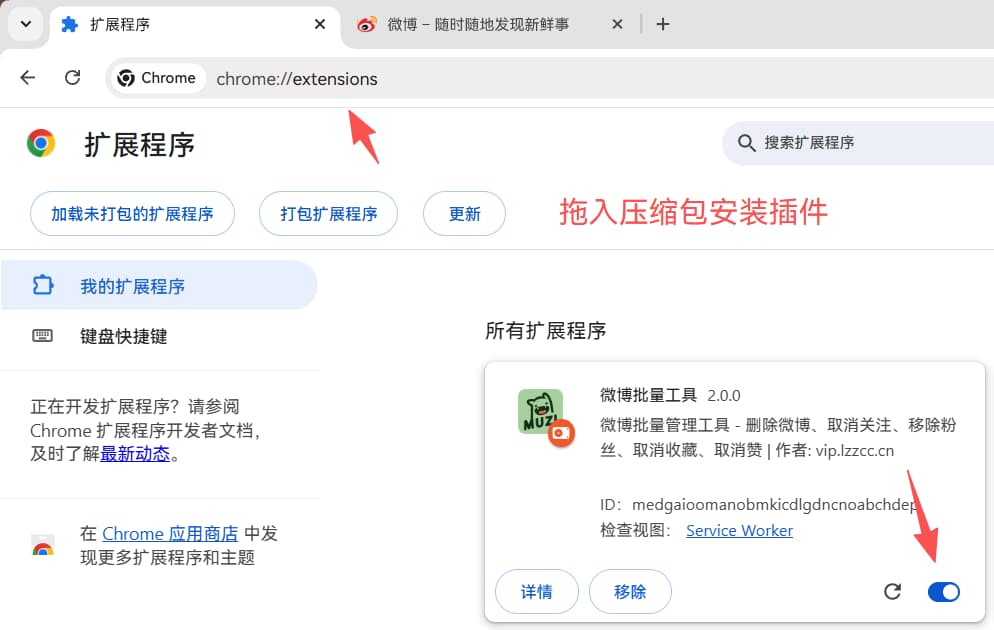Click 打包扩展程序 button
The image size is (994, 630).
[x=328, y=214]
